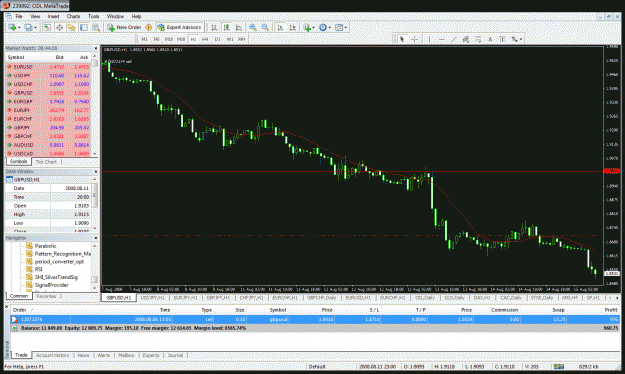Open the Insert menu
Image resolution: width=625 pixels, height=374 pixels.
[x=53, y=16]
